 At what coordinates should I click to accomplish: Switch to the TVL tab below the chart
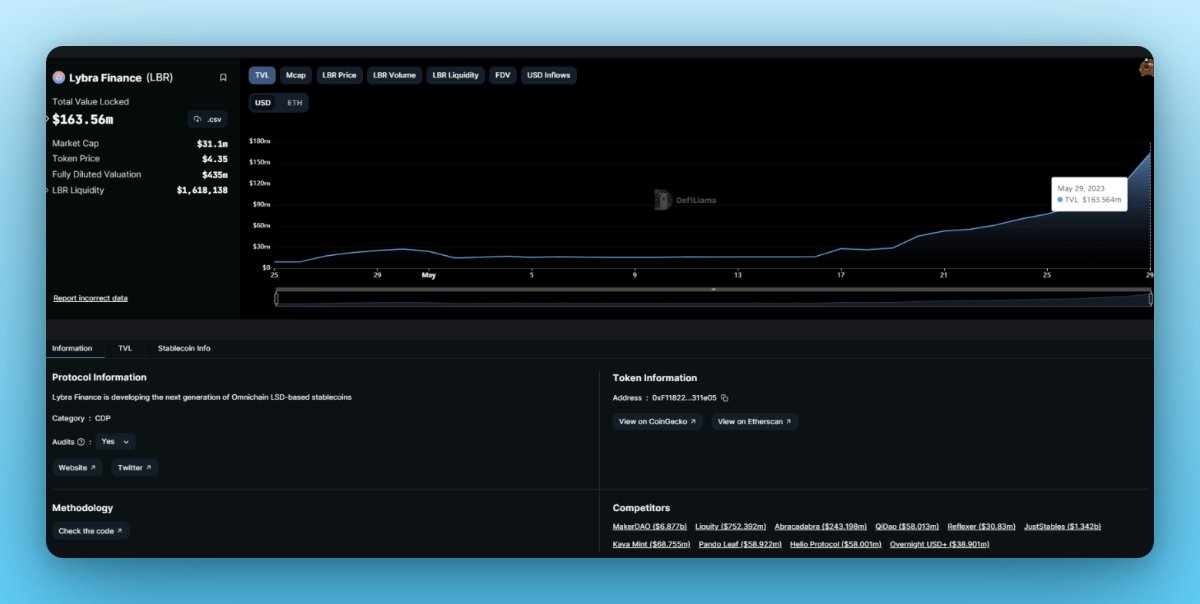125,348
